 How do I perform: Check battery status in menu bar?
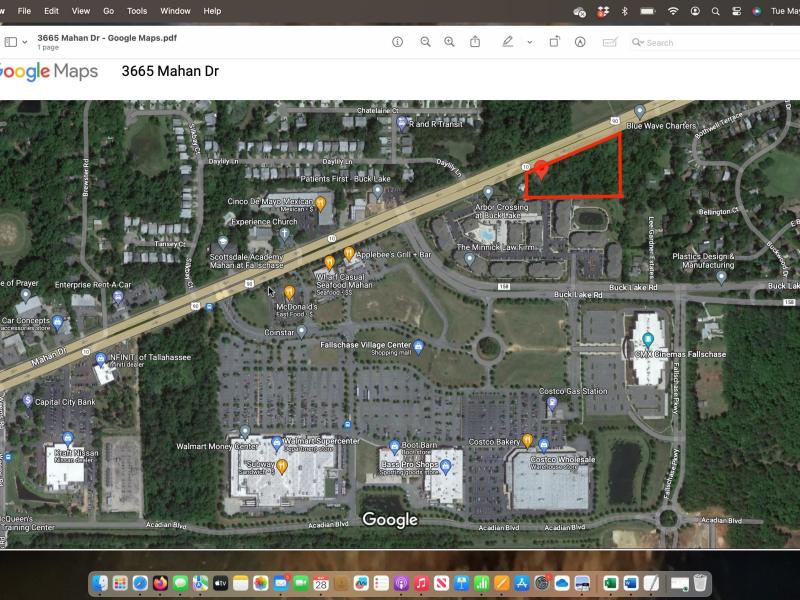coord(648,11)
